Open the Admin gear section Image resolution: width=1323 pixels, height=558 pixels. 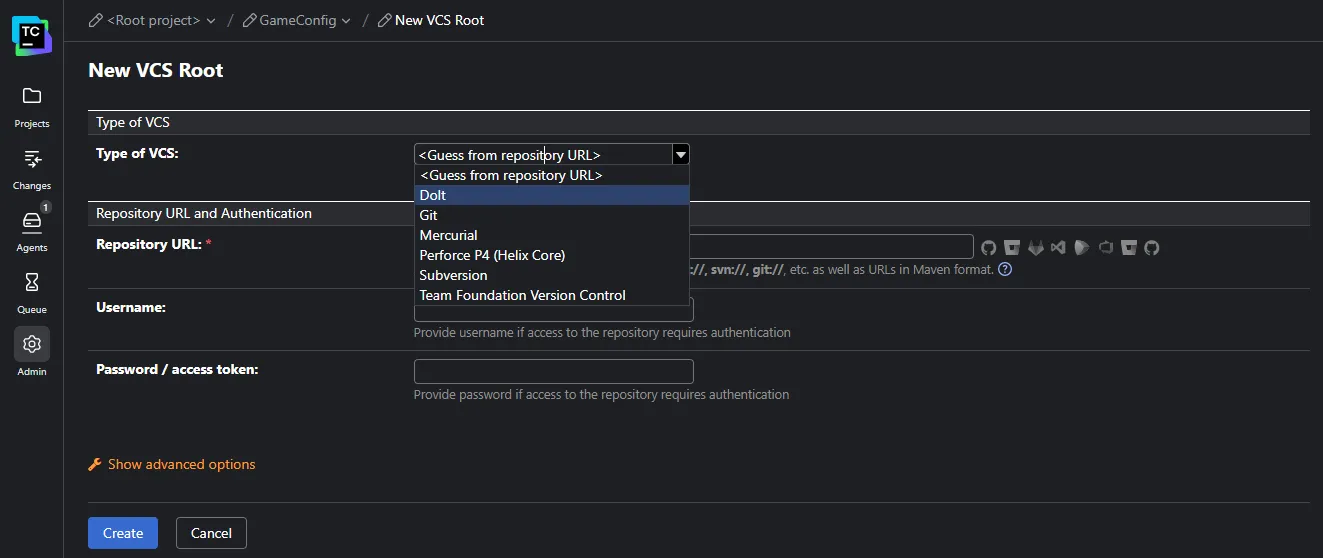click(32, 354)
